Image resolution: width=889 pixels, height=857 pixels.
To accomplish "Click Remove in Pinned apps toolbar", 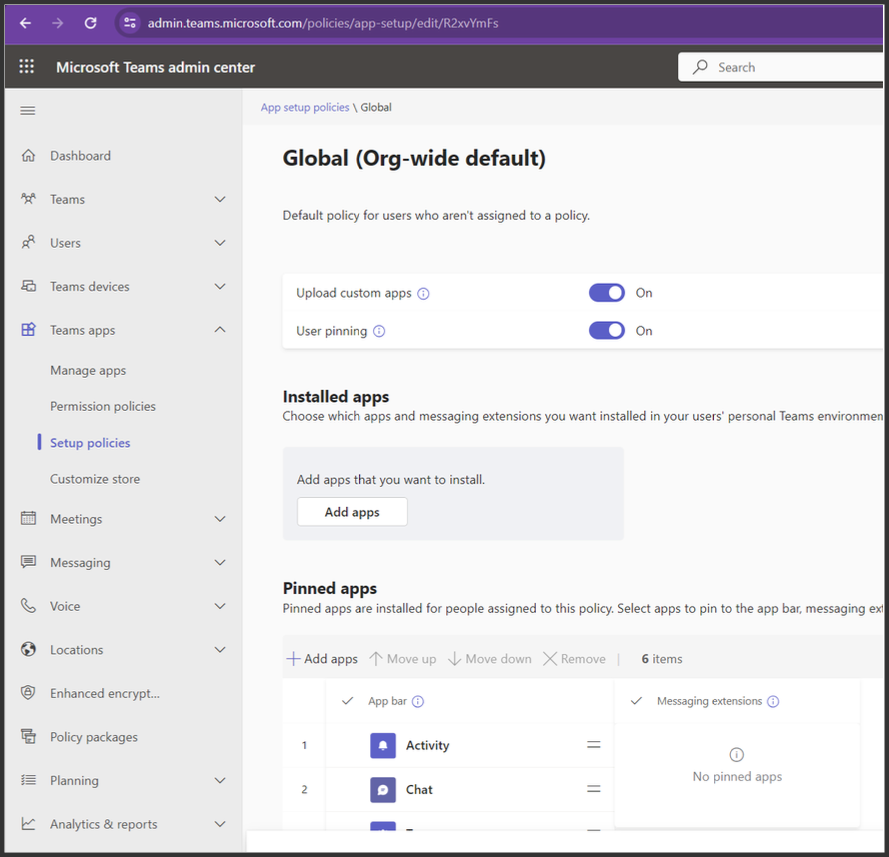I will 574,659.
